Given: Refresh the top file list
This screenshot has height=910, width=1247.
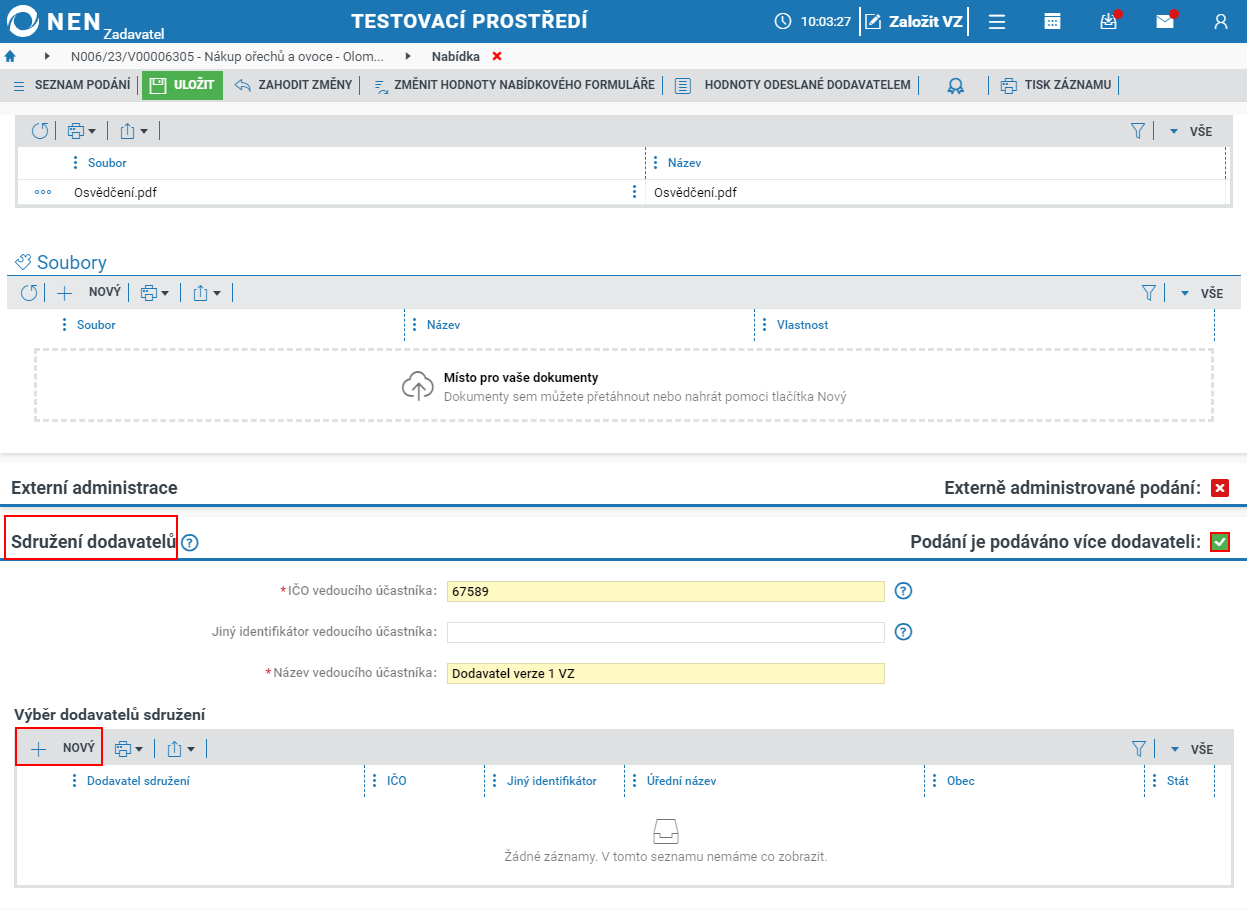Looking at the screenshot, I should 40,131.
